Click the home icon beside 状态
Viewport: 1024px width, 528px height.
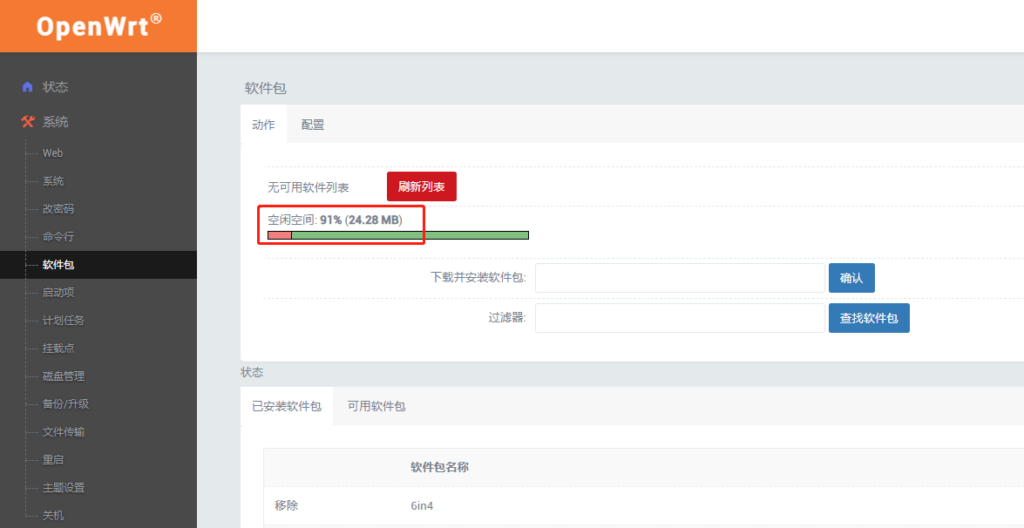pyautogui.click(x=27, y=87)
